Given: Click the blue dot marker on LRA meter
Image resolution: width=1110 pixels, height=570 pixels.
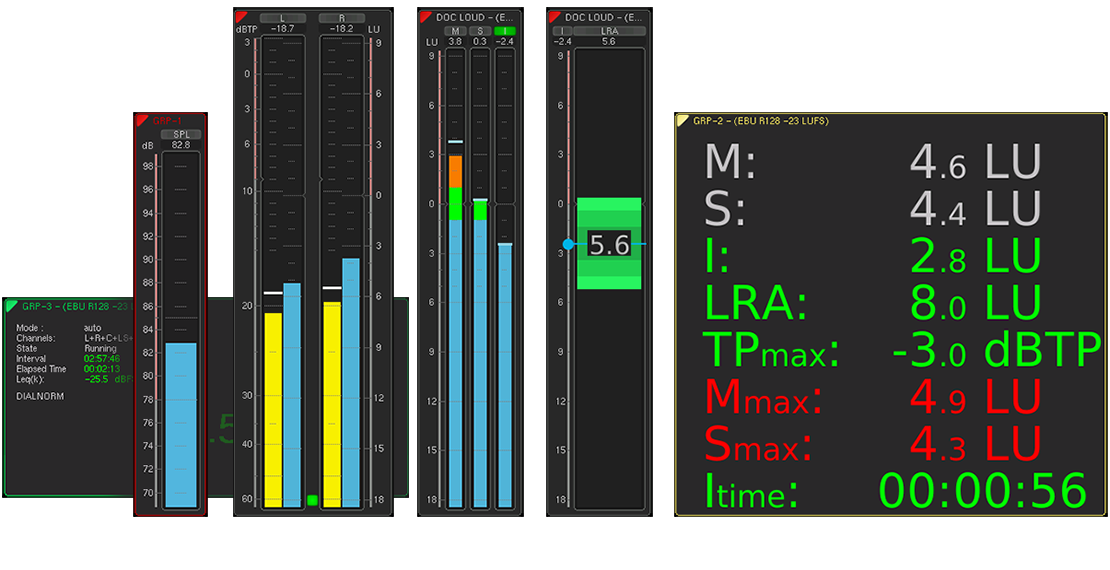Looking at the screenshot, I should click(568, 244).
